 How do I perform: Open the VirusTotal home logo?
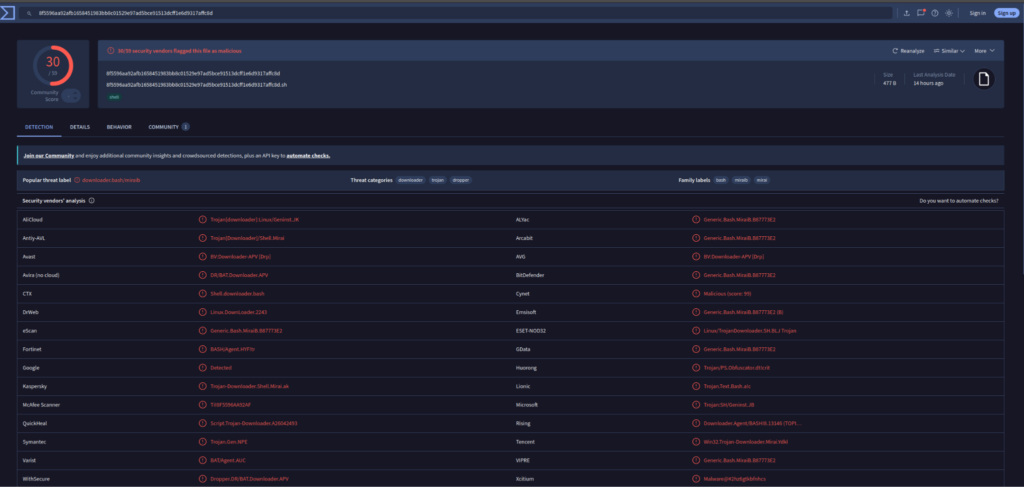point(7,12)
